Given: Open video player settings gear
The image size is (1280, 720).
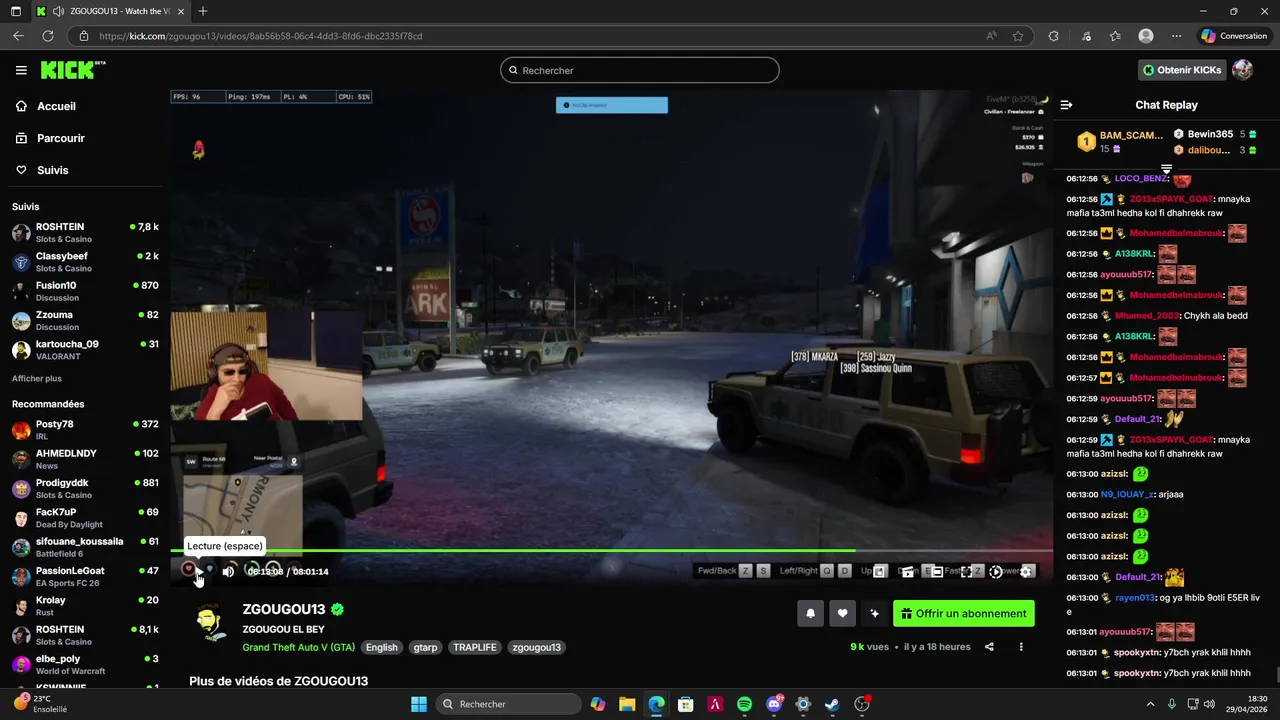Looking at the screenshot, I should [x=1026, y=571].
